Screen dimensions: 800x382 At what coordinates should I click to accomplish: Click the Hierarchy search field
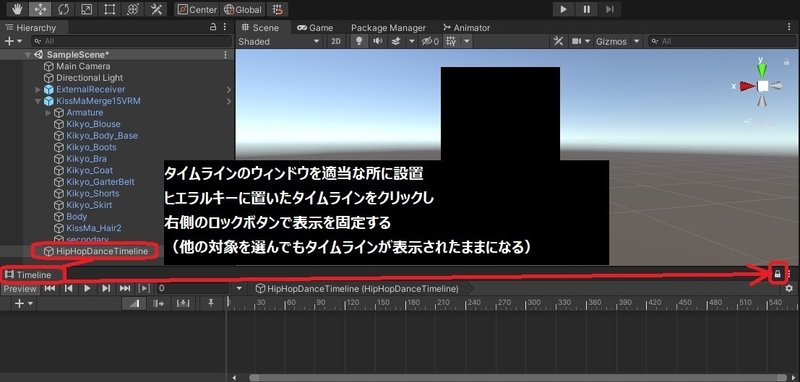pos(131,41)
